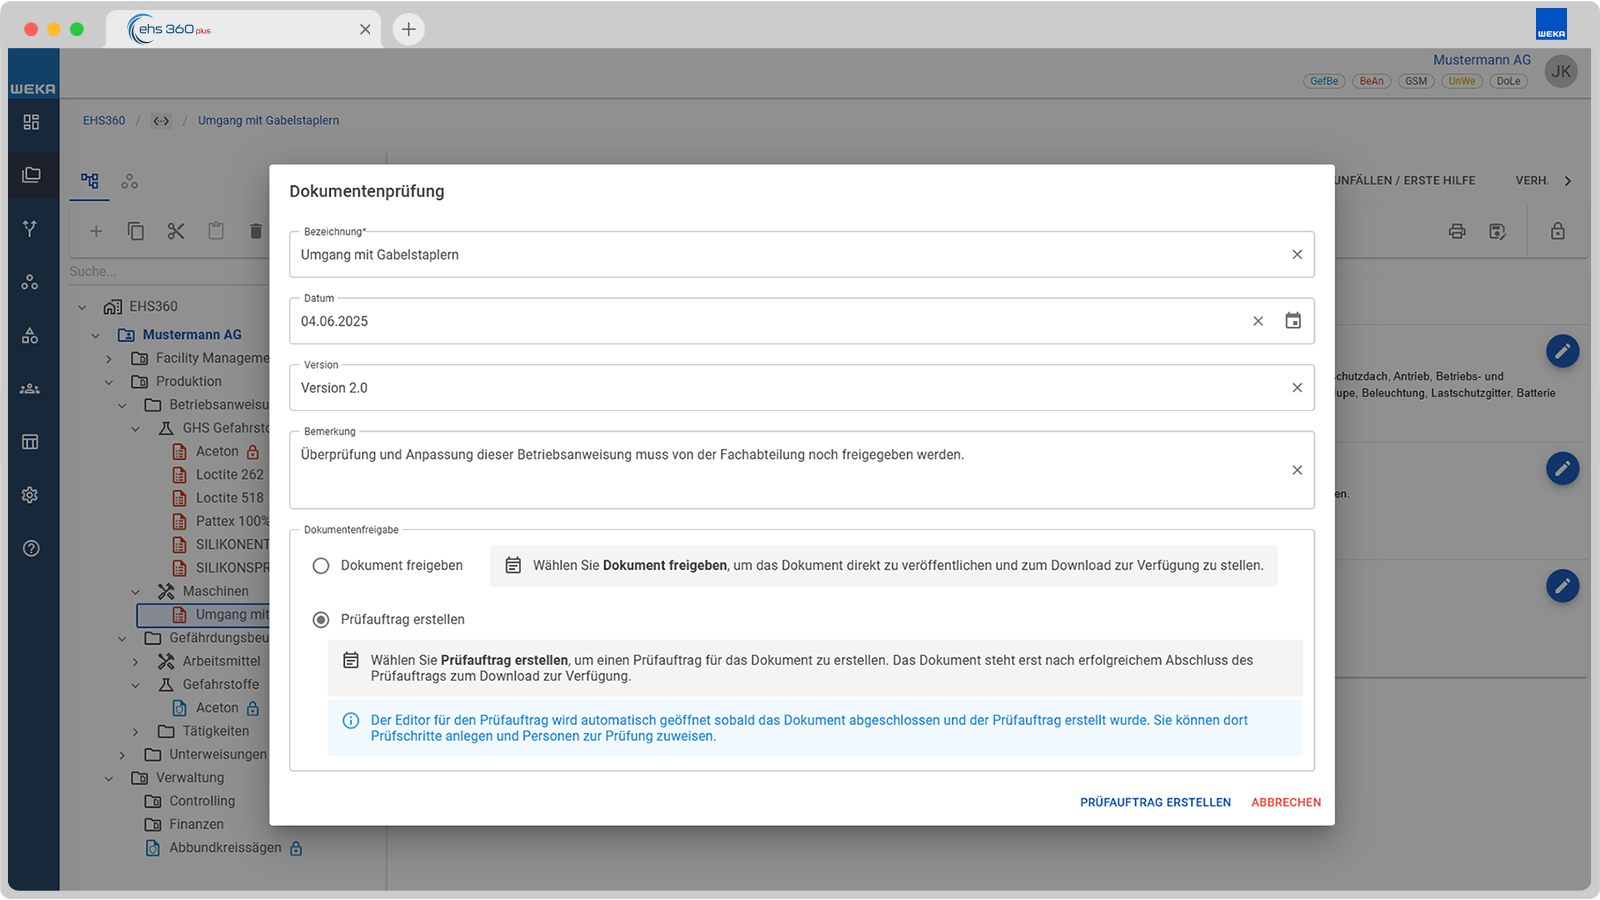The width and height of the screenshot is (1600, 900).
Task: Open the documents library sidebar icon
Action: tap(31, 175)
